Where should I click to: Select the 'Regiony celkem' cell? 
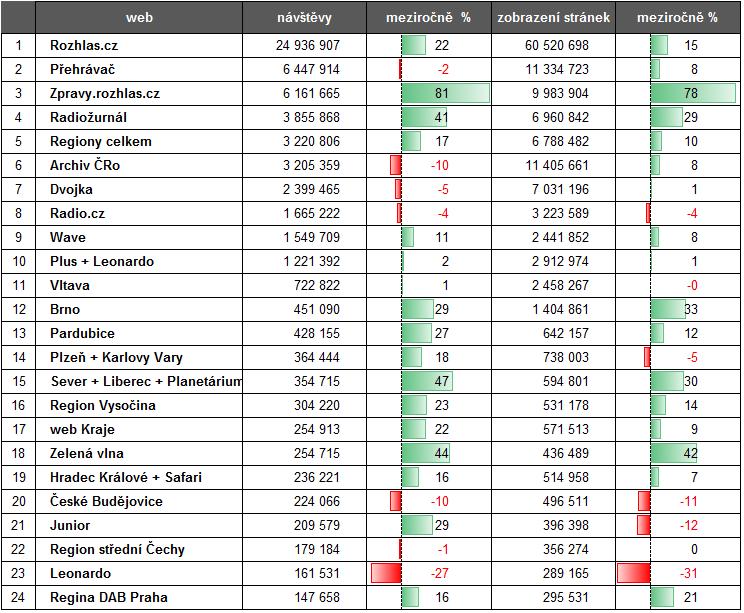pyautogui.click(x=139, y=141)
